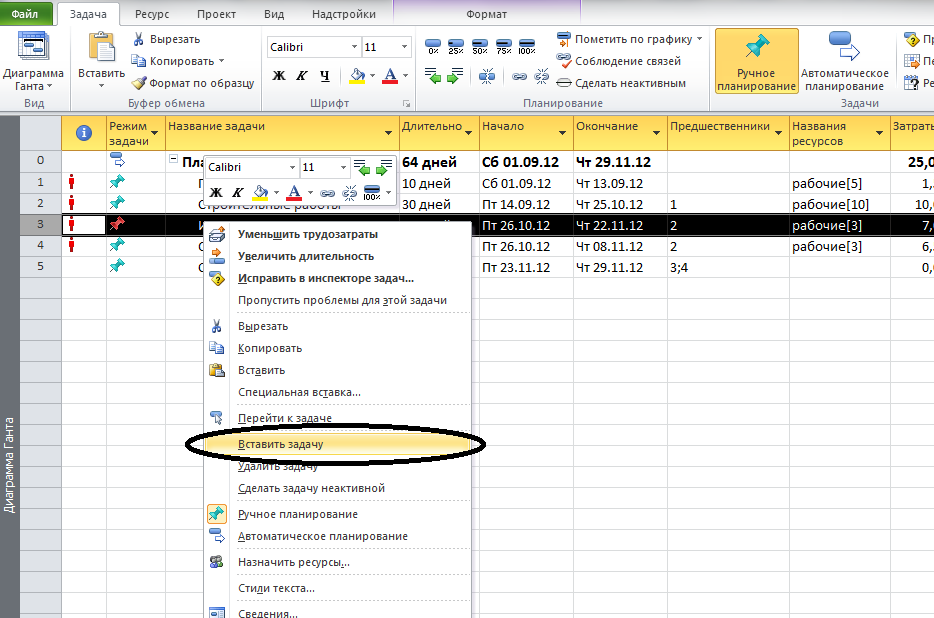This screenshot has width=934, height=618.
Task: Open the Шрифт group dialog launcher
Action: [407, 104]
